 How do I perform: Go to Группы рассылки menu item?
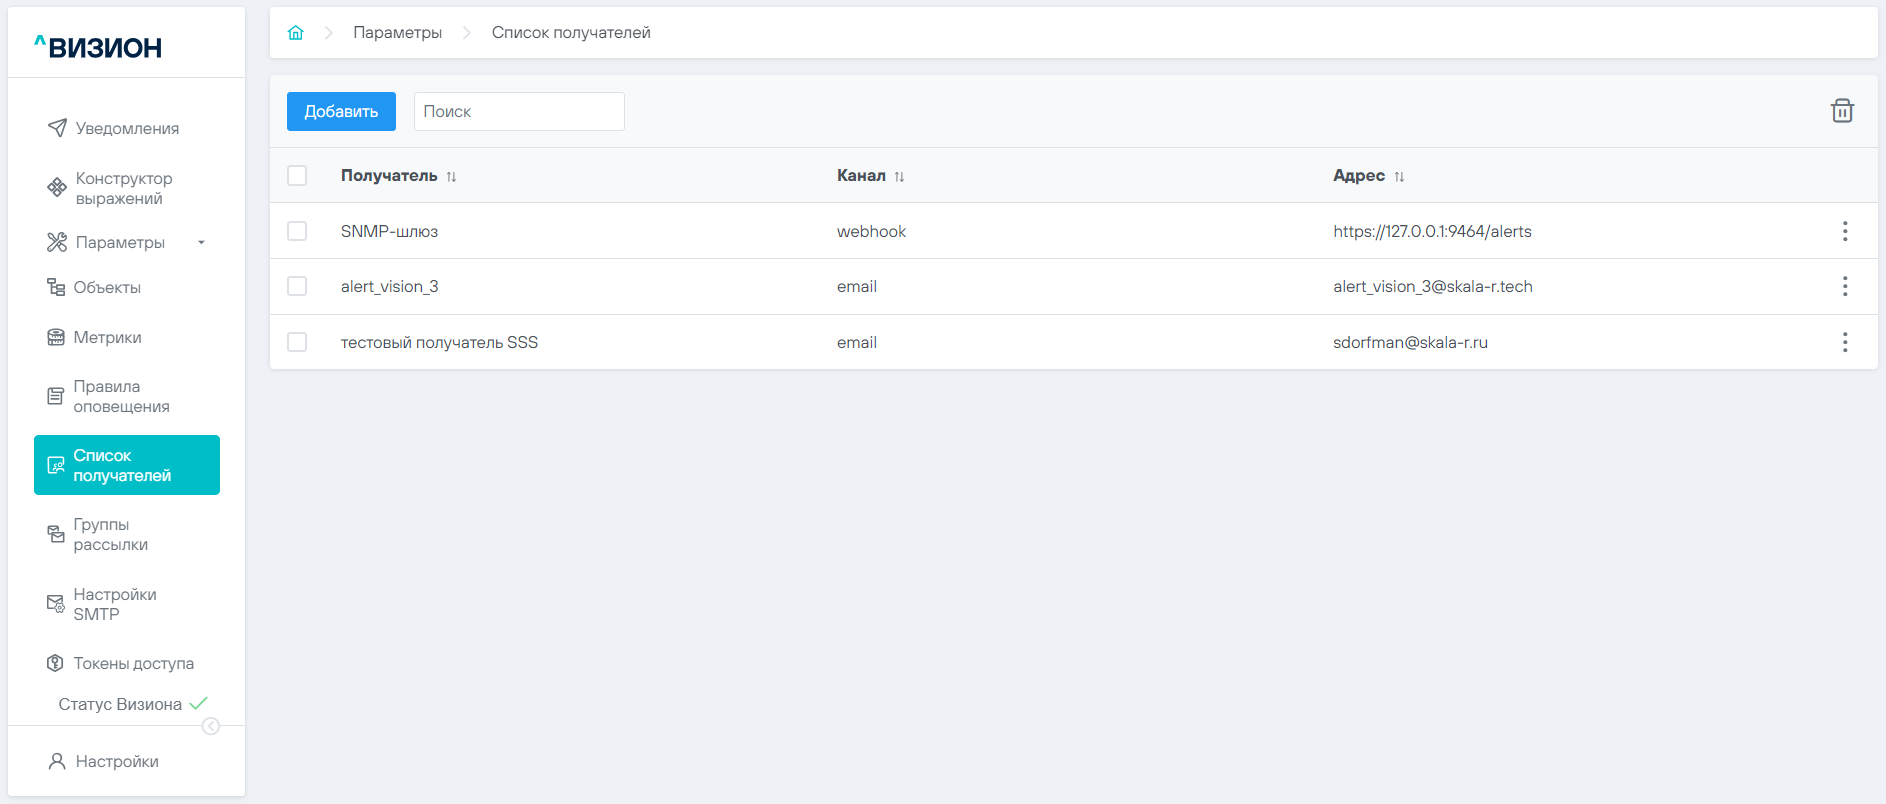tap(110, 535)
